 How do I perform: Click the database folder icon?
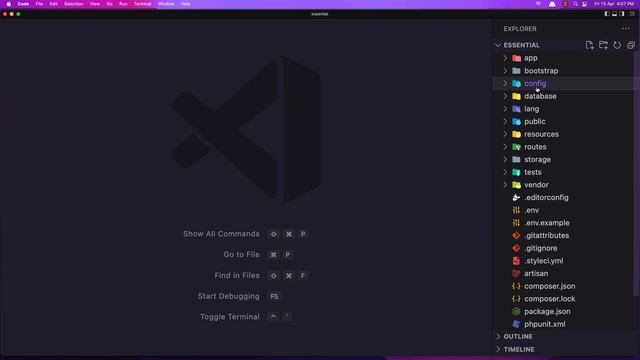click(x=516, y=96)
